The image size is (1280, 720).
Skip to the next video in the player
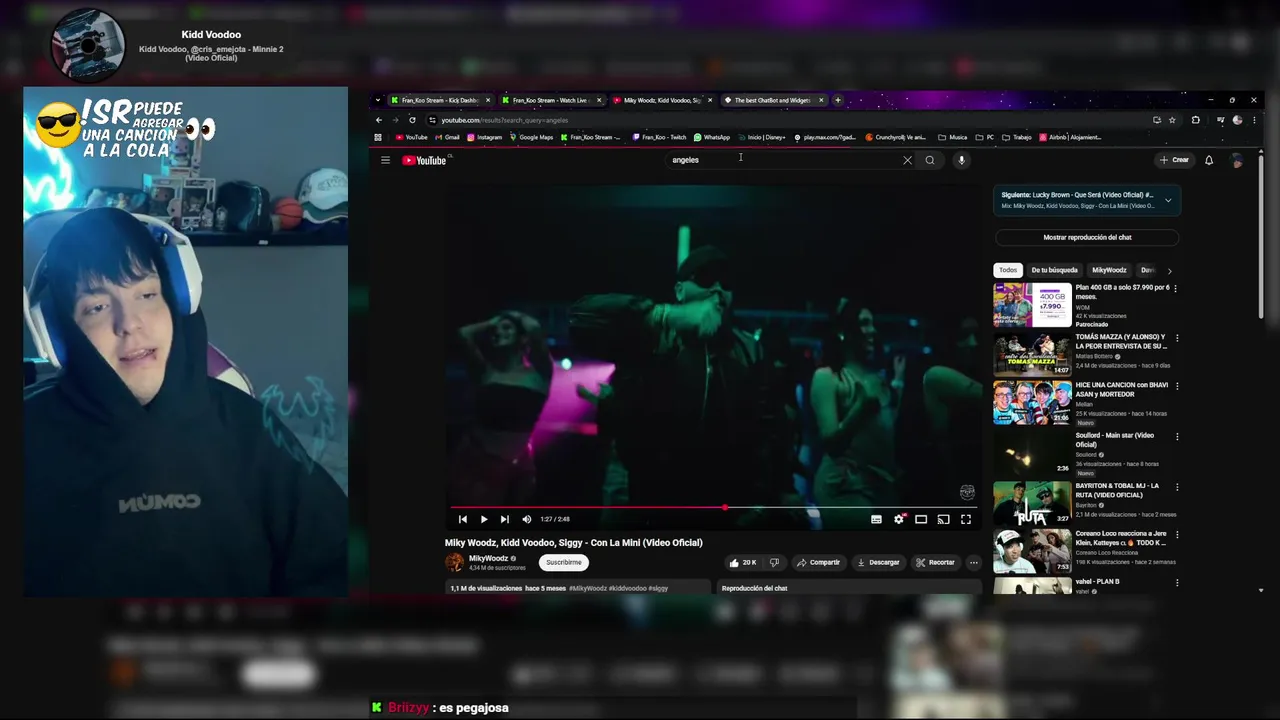[x=505, y=519]
